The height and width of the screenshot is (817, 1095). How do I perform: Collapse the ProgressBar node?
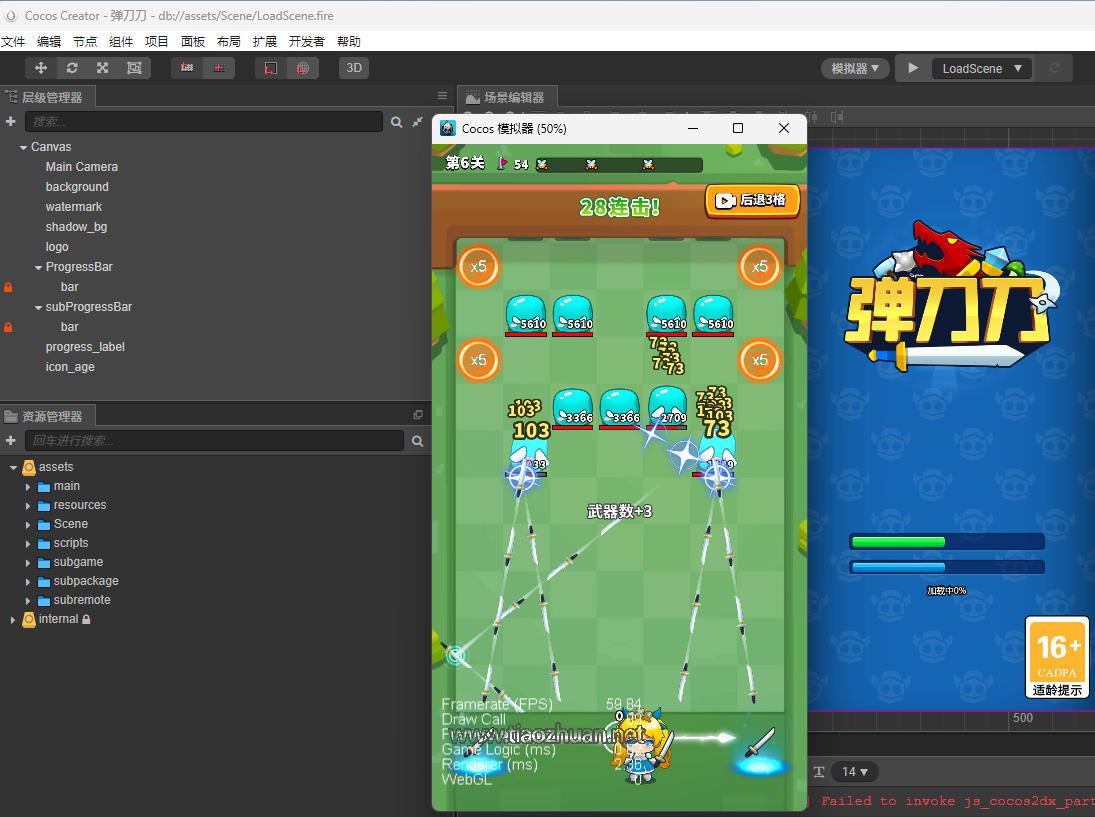coord(38,267)
